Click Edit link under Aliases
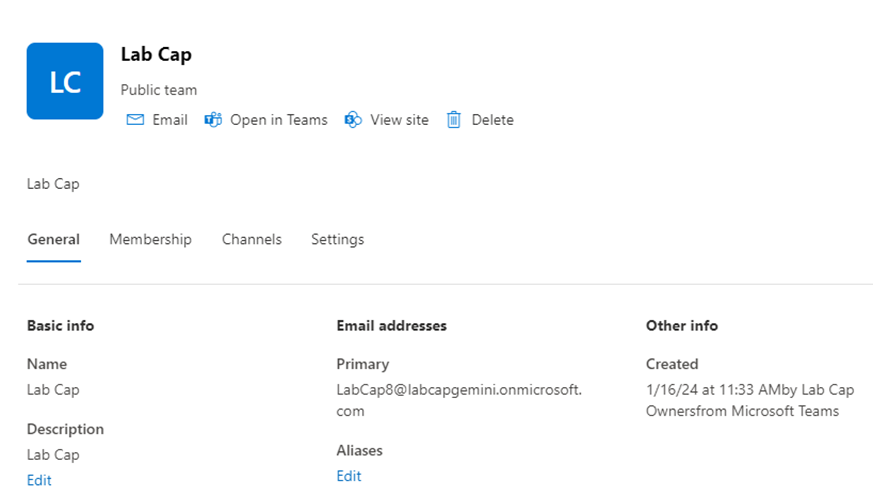This screenshot has width=873, height=496. (x=349, y=476)
